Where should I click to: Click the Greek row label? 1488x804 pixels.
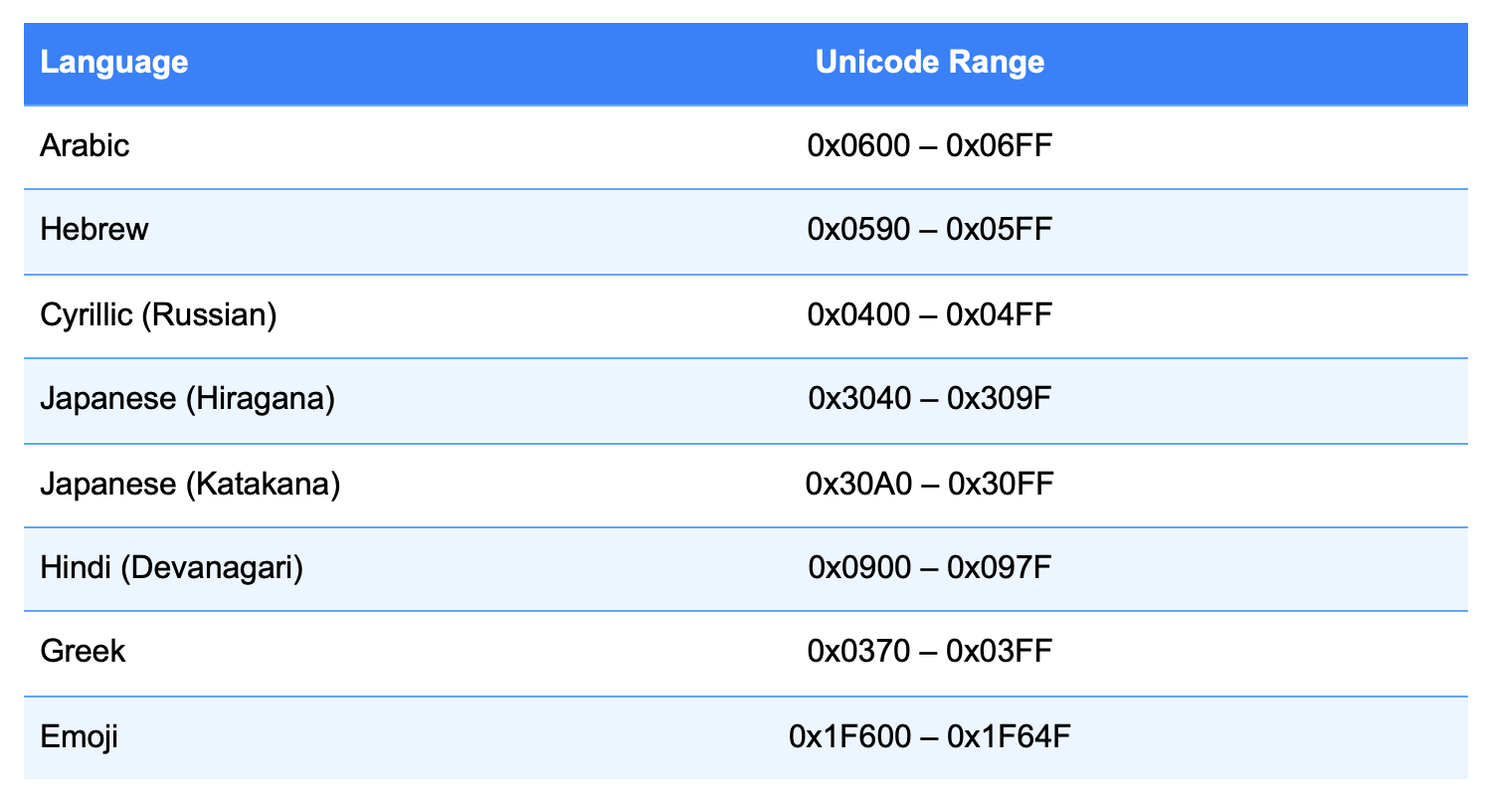point(83,652)
